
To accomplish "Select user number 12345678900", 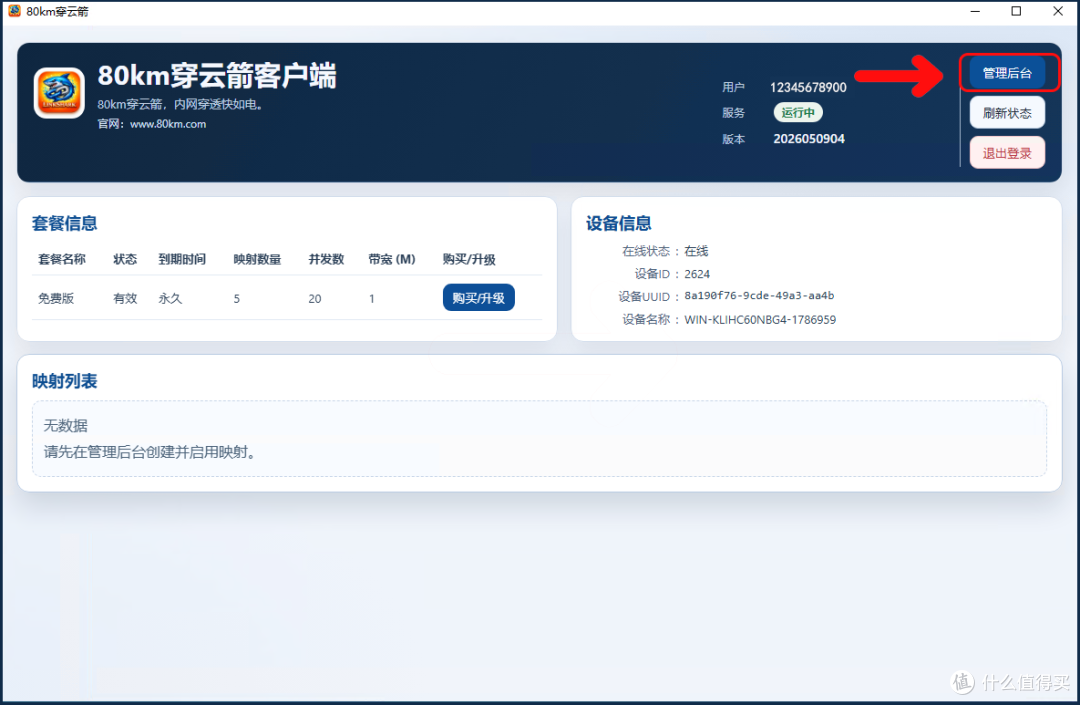I will [x=808, y=87].
